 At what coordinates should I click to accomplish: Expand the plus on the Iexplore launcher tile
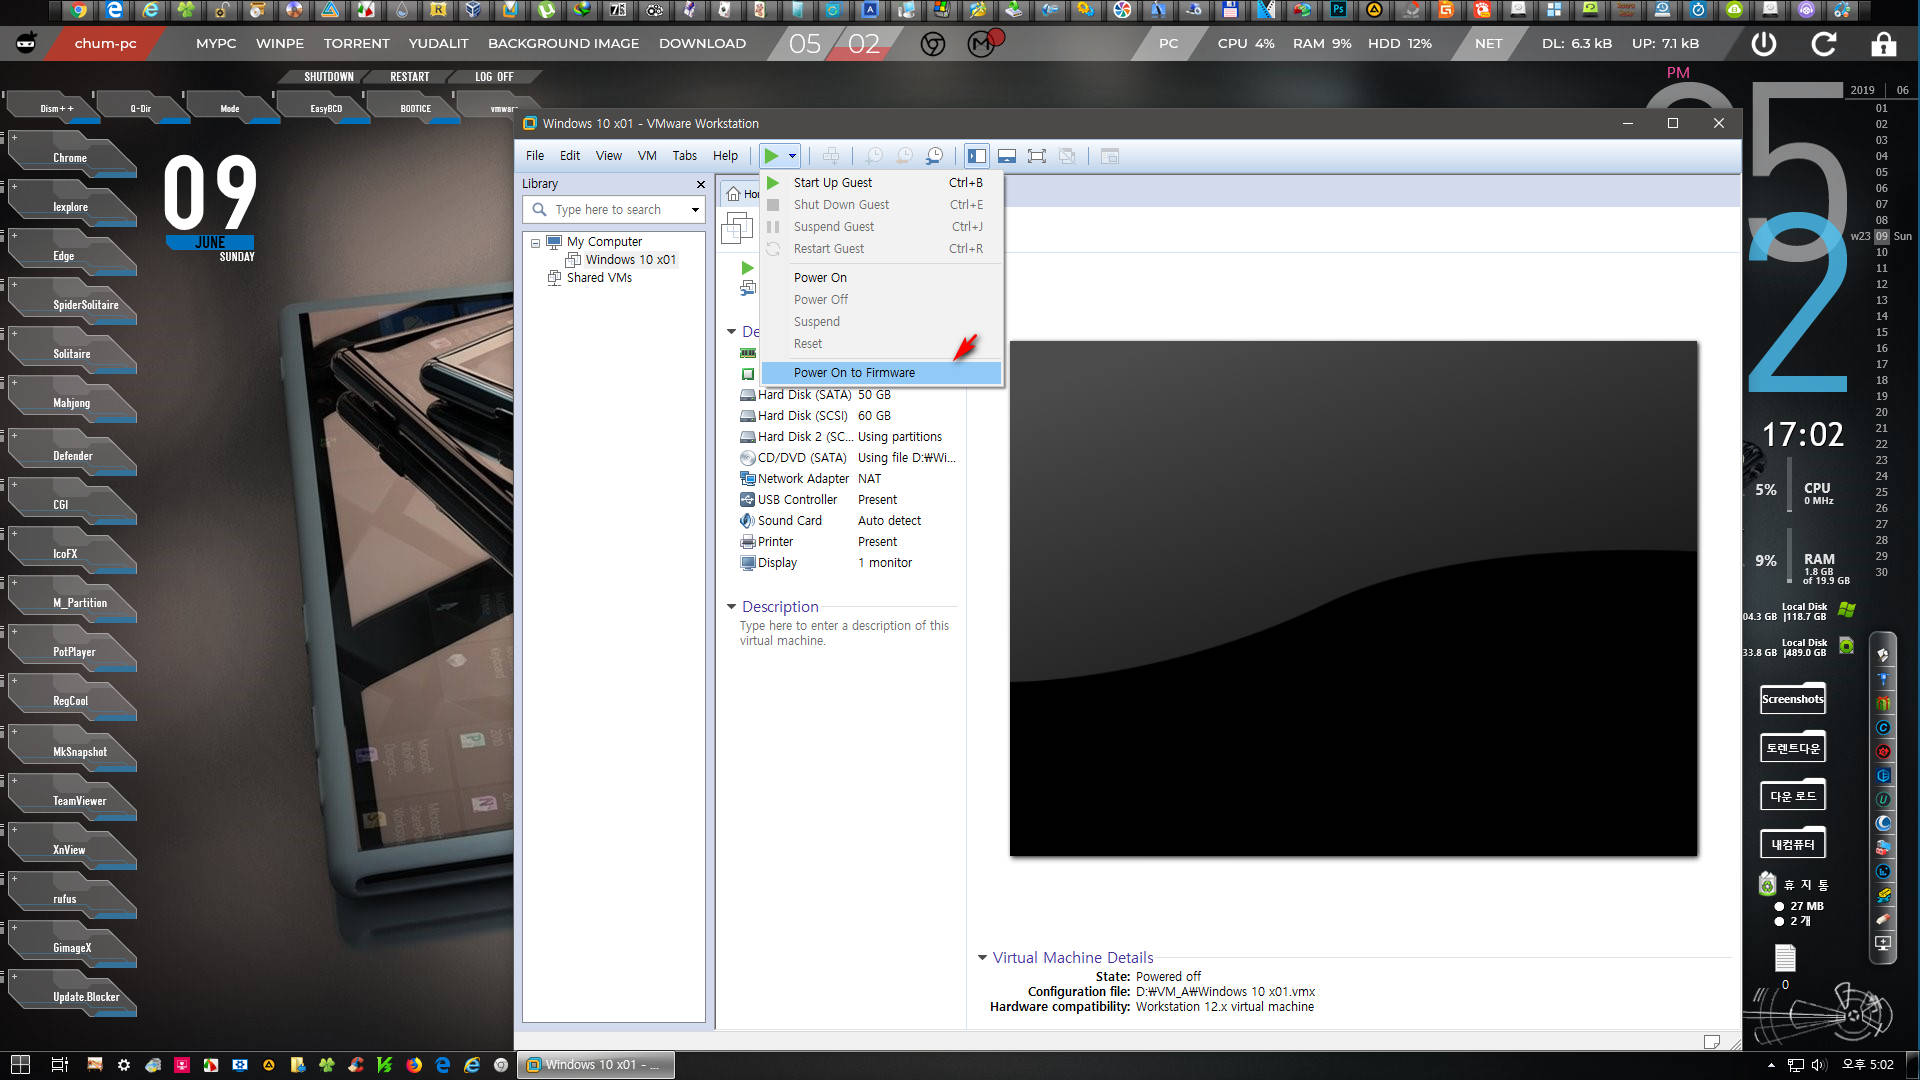(14, 187)
